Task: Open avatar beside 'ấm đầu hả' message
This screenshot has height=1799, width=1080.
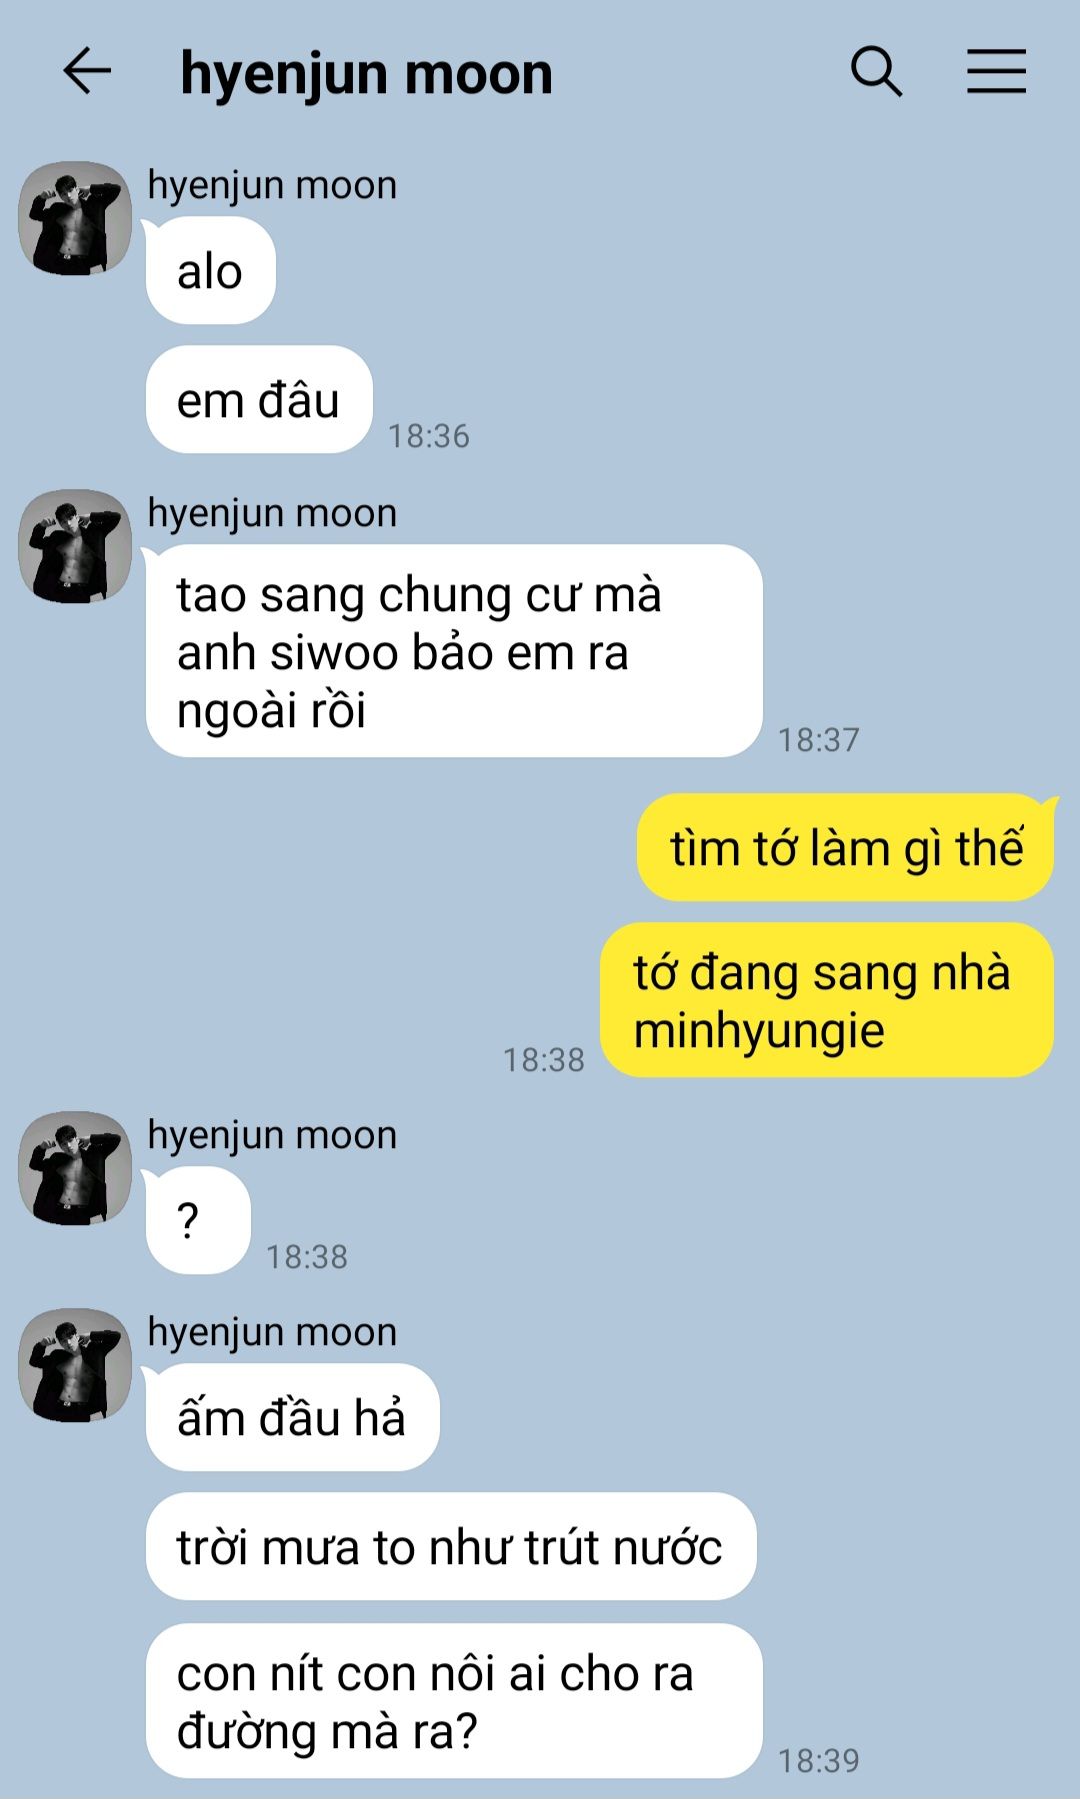Action: pos(75,1365)
